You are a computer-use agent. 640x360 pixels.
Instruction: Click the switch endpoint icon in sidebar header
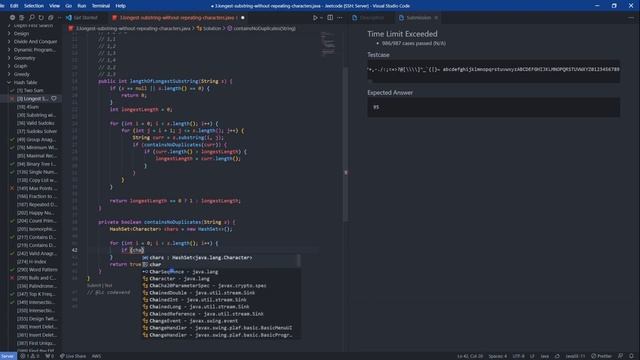click(x=22, y=18)
